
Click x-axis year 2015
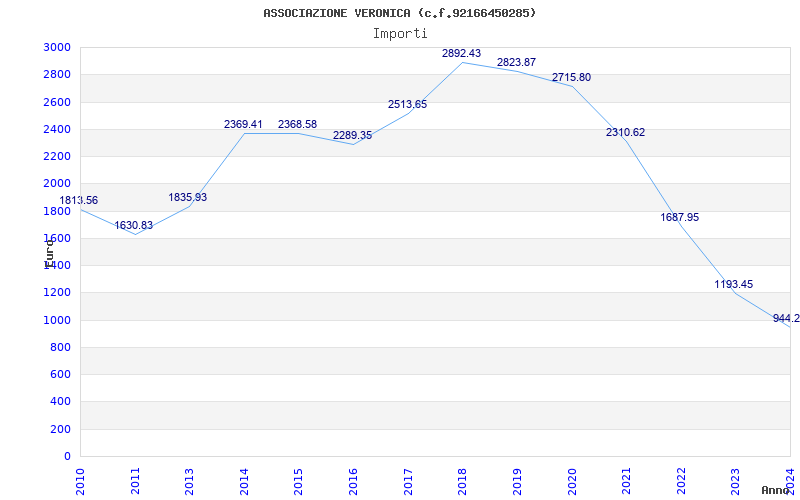click(299, 482)
